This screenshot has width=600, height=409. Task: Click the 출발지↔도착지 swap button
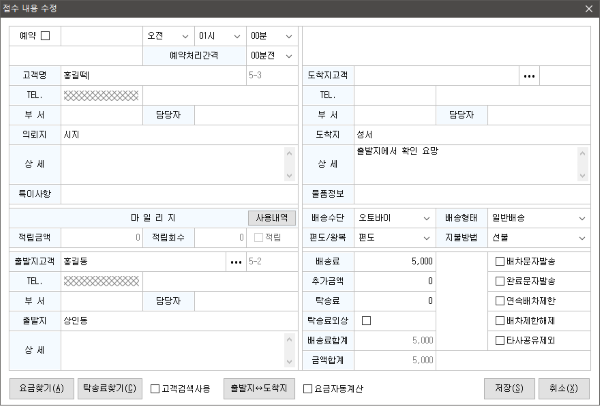(x=259, y=388)
